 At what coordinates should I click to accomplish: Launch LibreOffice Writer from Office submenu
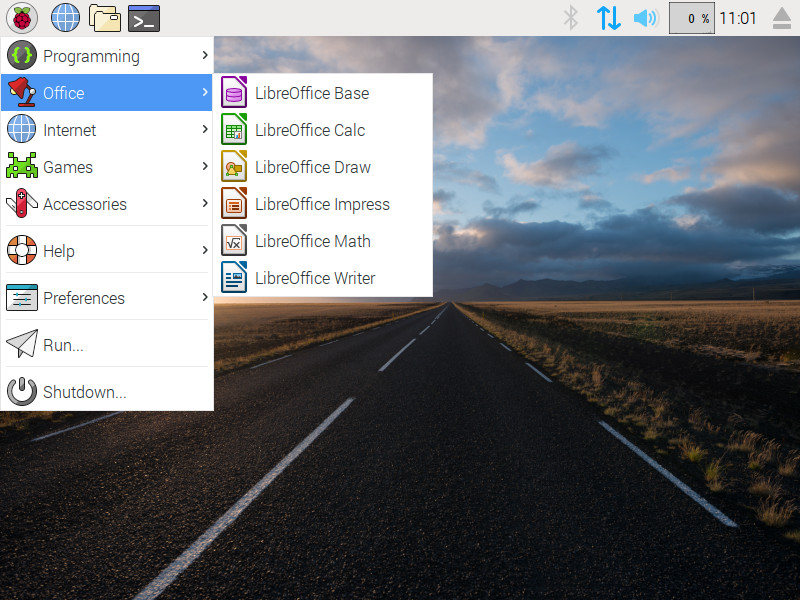coord(323,277)
